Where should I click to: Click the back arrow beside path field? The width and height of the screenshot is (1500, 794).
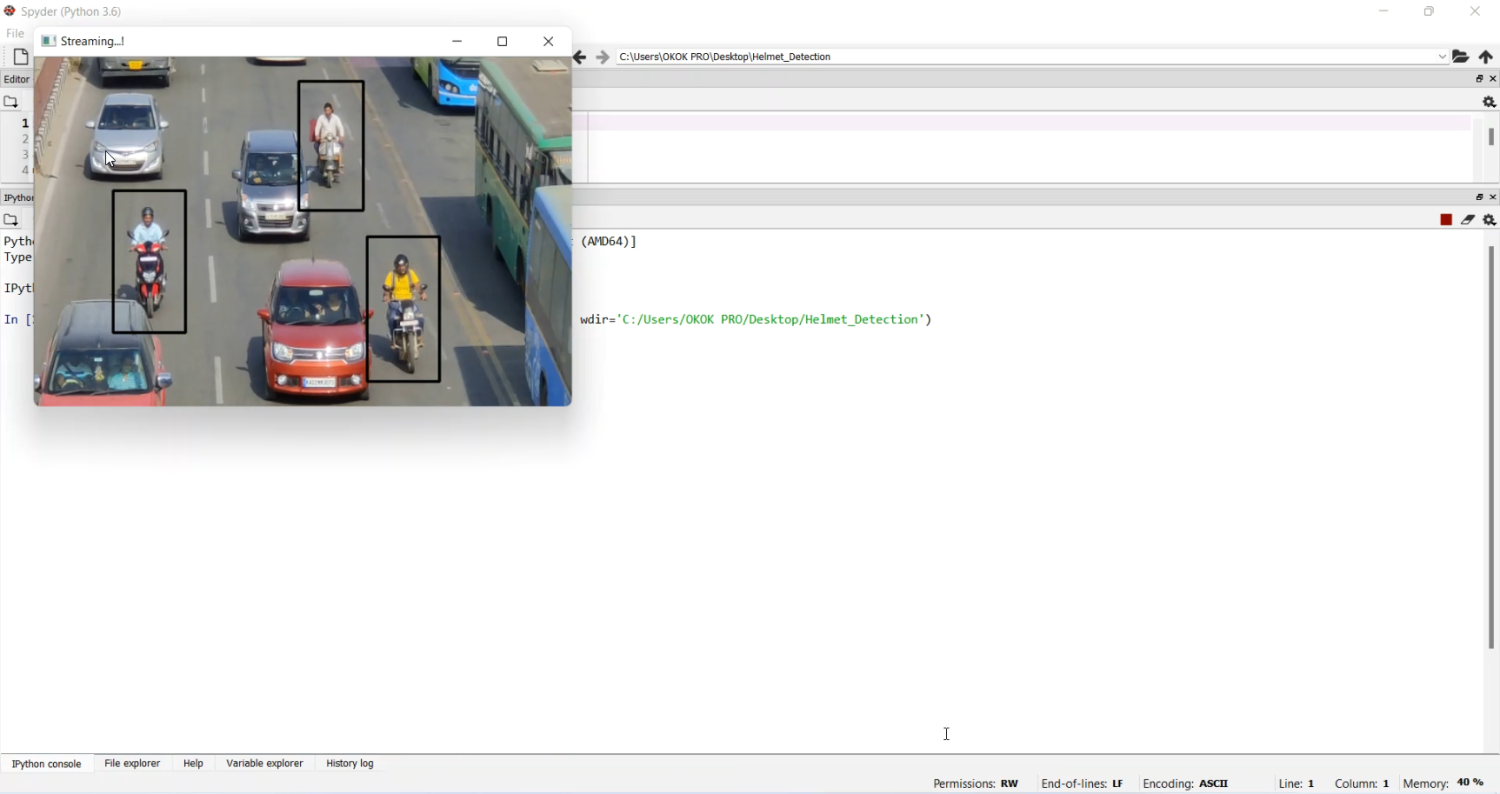click(580, 58)
